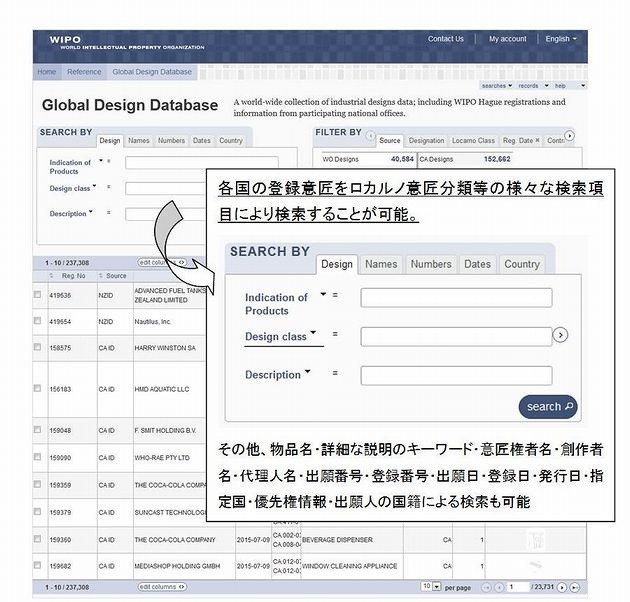Screen dimensions: 630x602
Task: Tick the checkbox for record 419636
Action: click(x=37, y=295)
